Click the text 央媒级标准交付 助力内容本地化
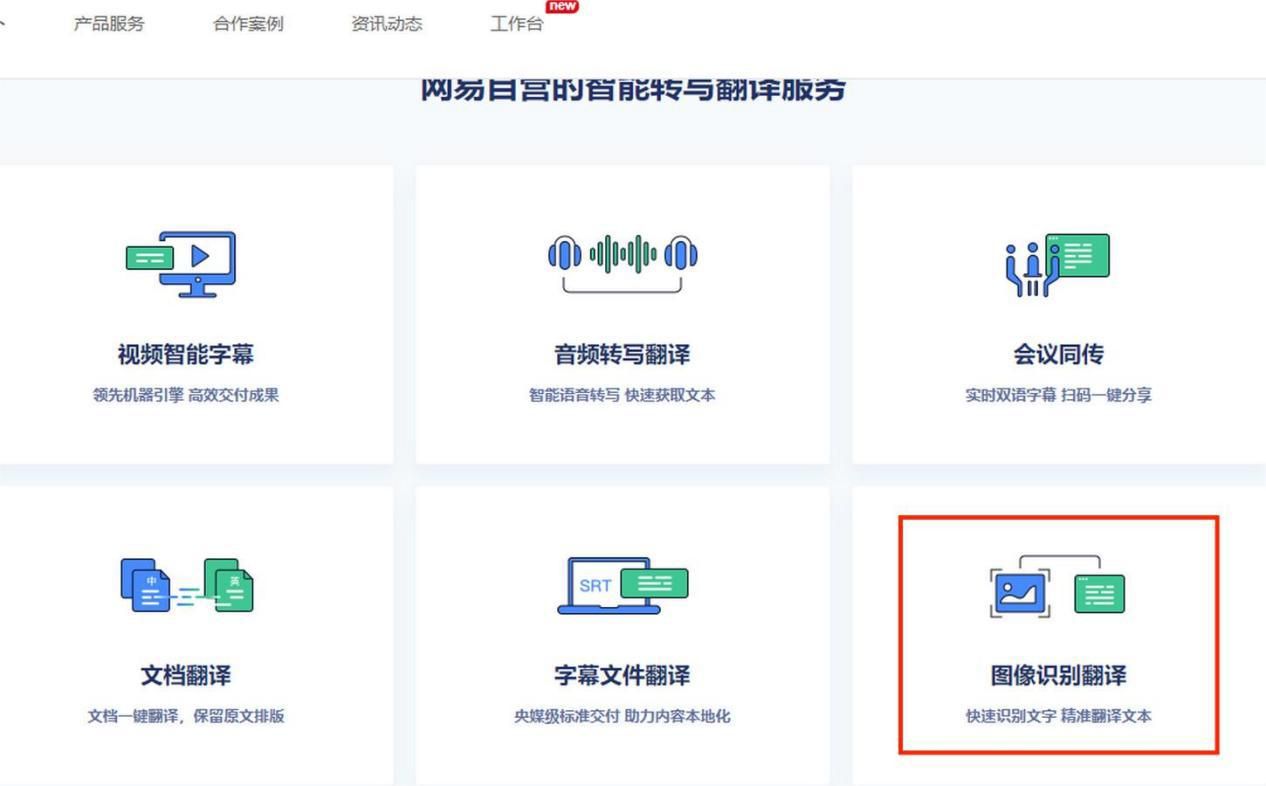Viewport: 1266px width, 786px height. [x=622, y=716]
